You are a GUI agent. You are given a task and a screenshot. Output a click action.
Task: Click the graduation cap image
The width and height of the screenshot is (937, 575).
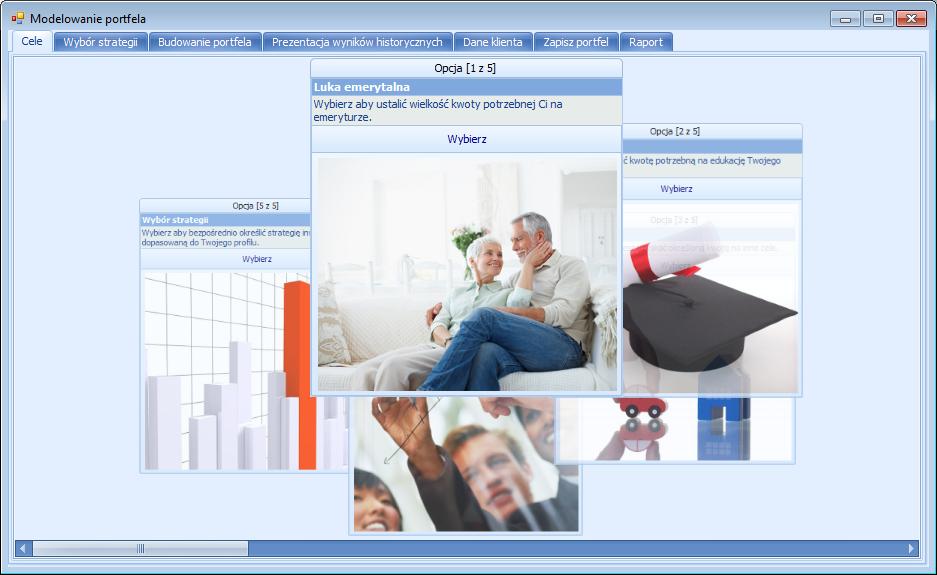click(x=710, y=299)
